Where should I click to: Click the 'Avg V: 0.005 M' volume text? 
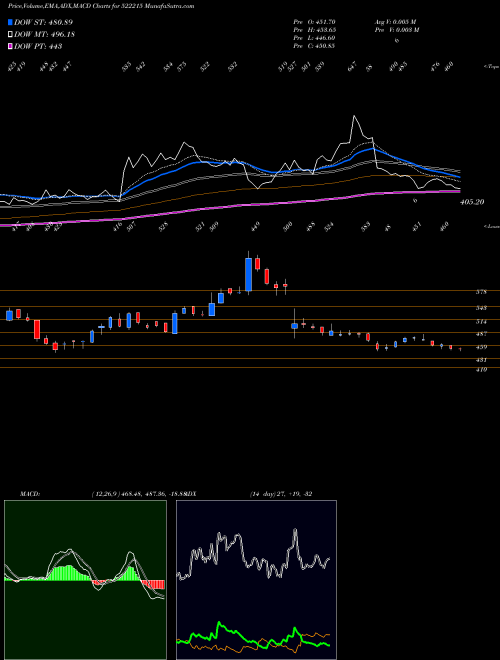(x=395, y=22)
